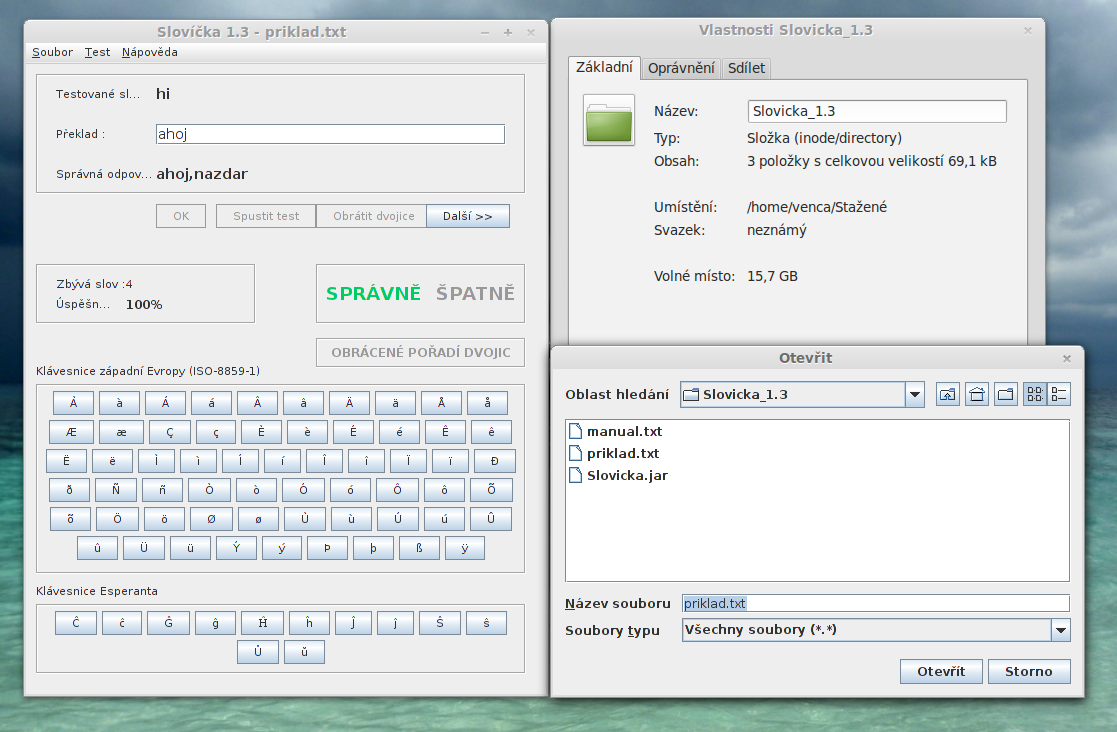The width and height of the screenshot is (1117, 732).
Task: Open the Soubor menu
Action: (52, 52)
